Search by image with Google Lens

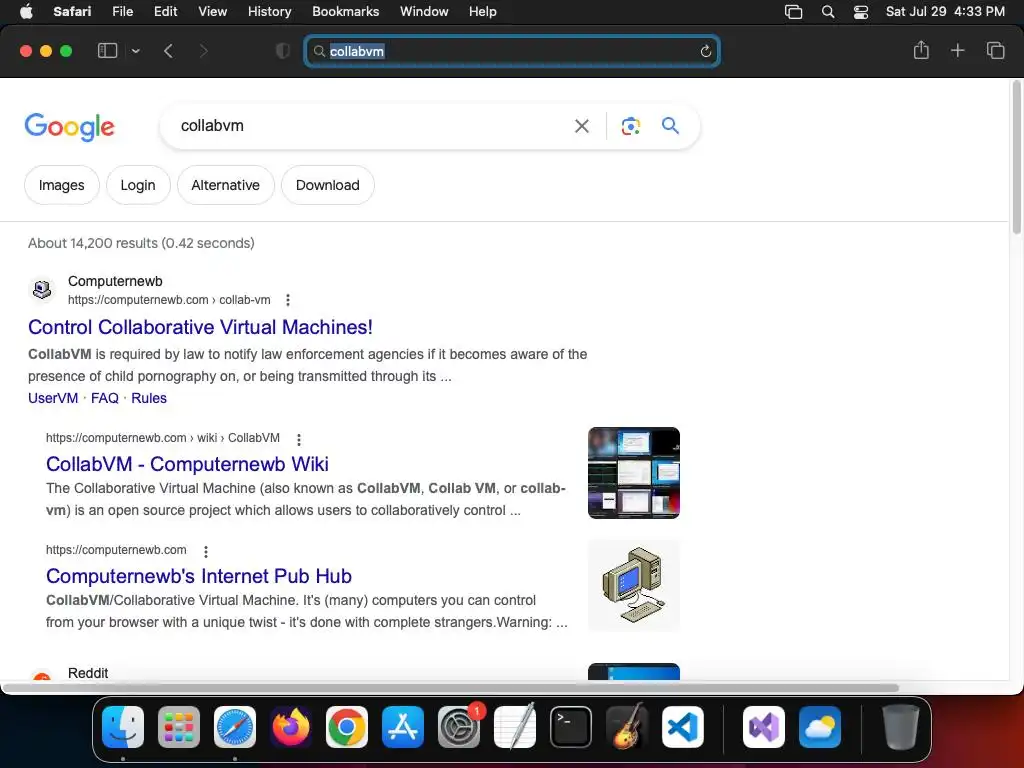coord(630,126)
